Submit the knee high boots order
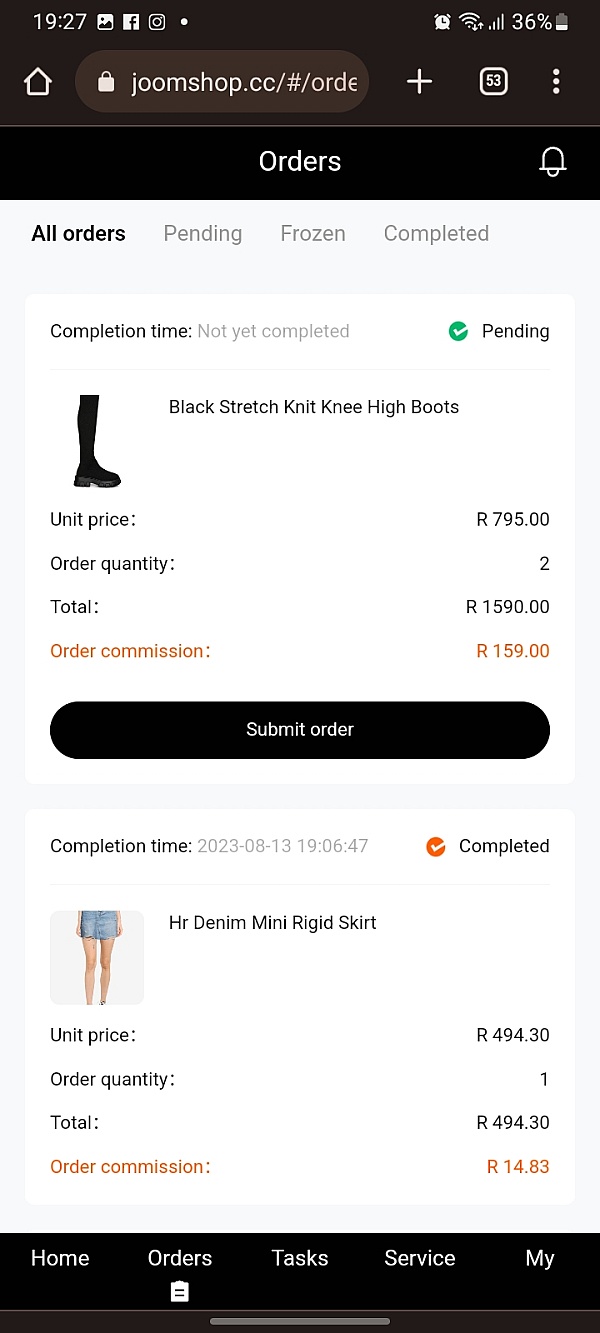Viewport: 600px width, 1333px height. coord(300,730)
